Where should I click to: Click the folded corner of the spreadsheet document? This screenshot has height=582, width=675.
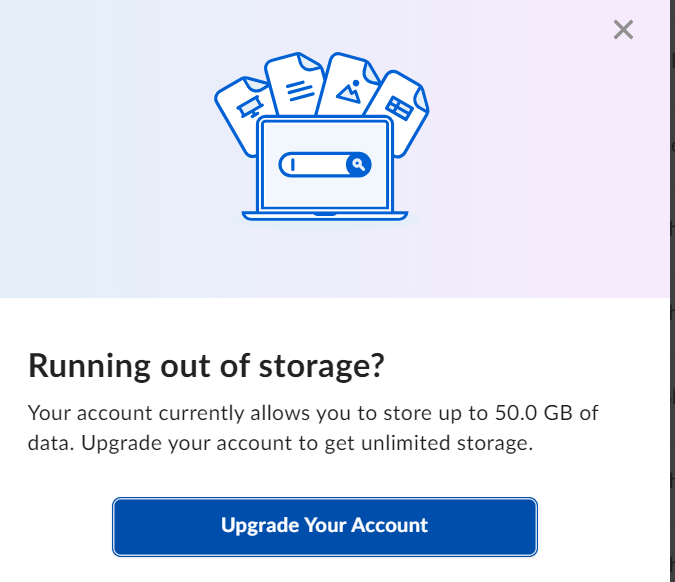point(420,98)
